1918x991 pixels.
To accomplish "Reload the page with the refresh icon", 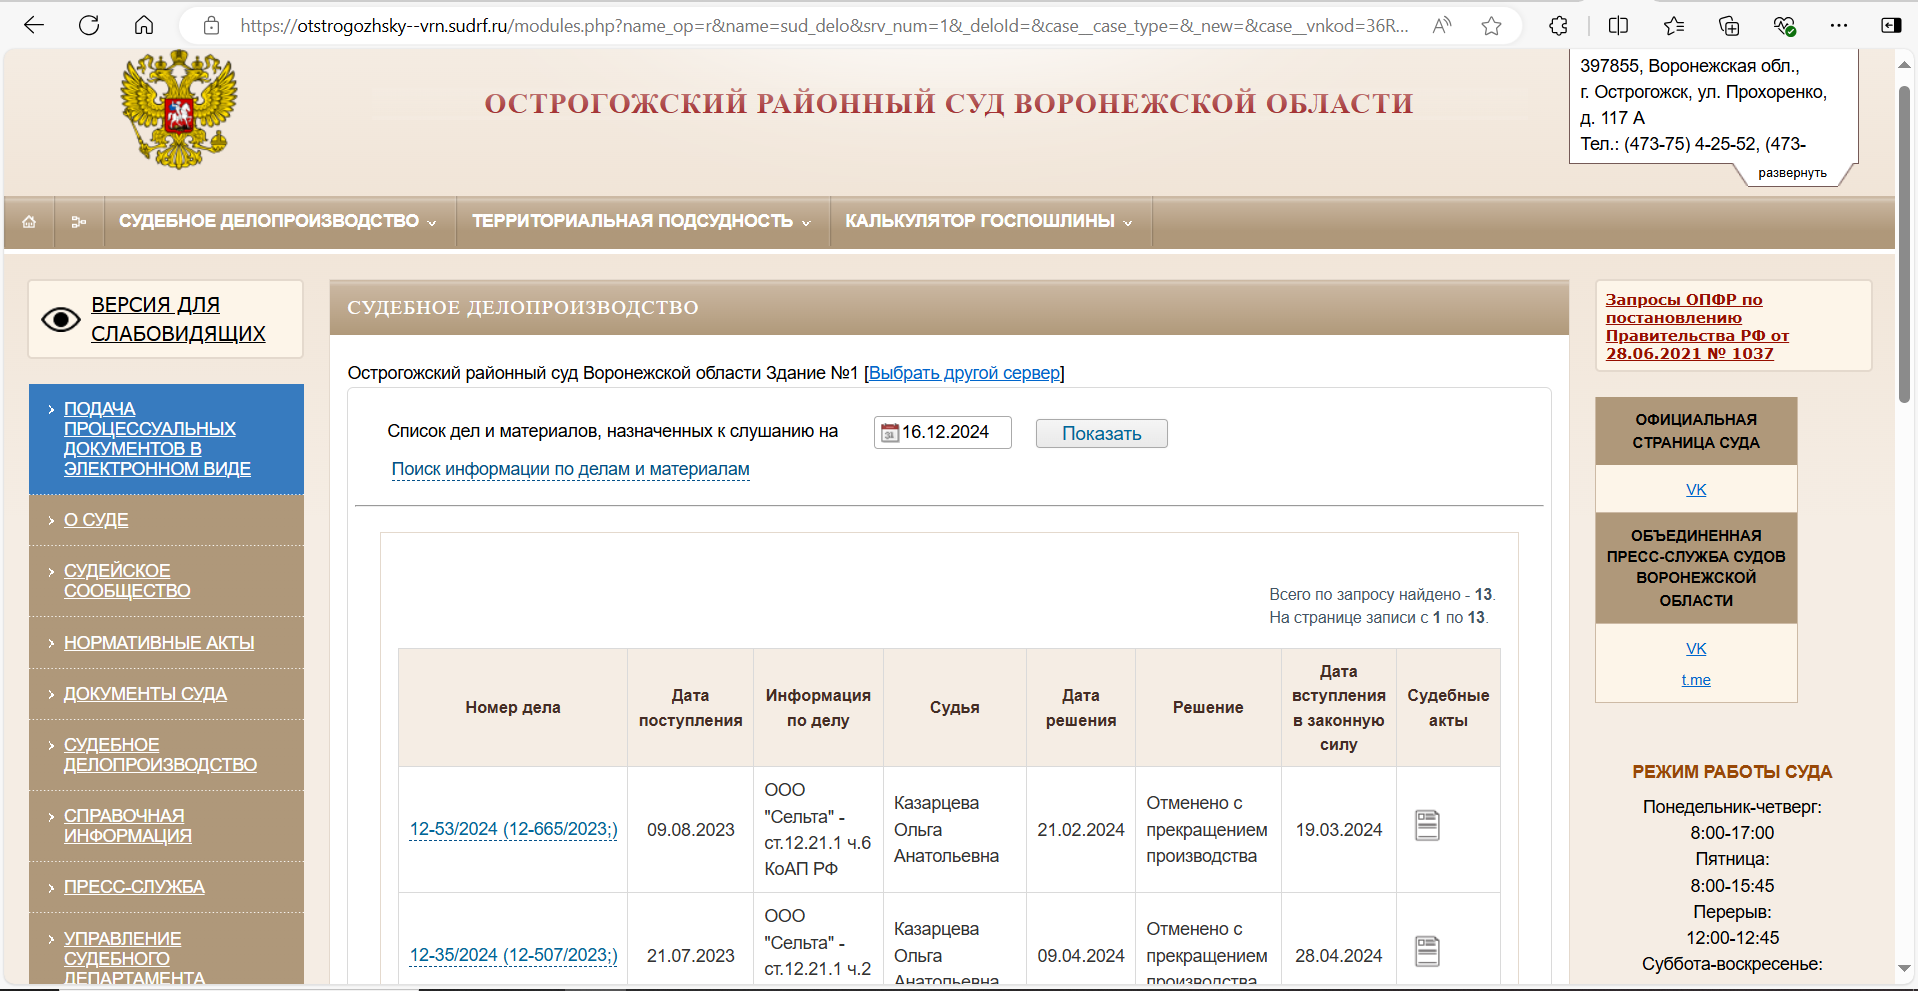I will [89, 26].
